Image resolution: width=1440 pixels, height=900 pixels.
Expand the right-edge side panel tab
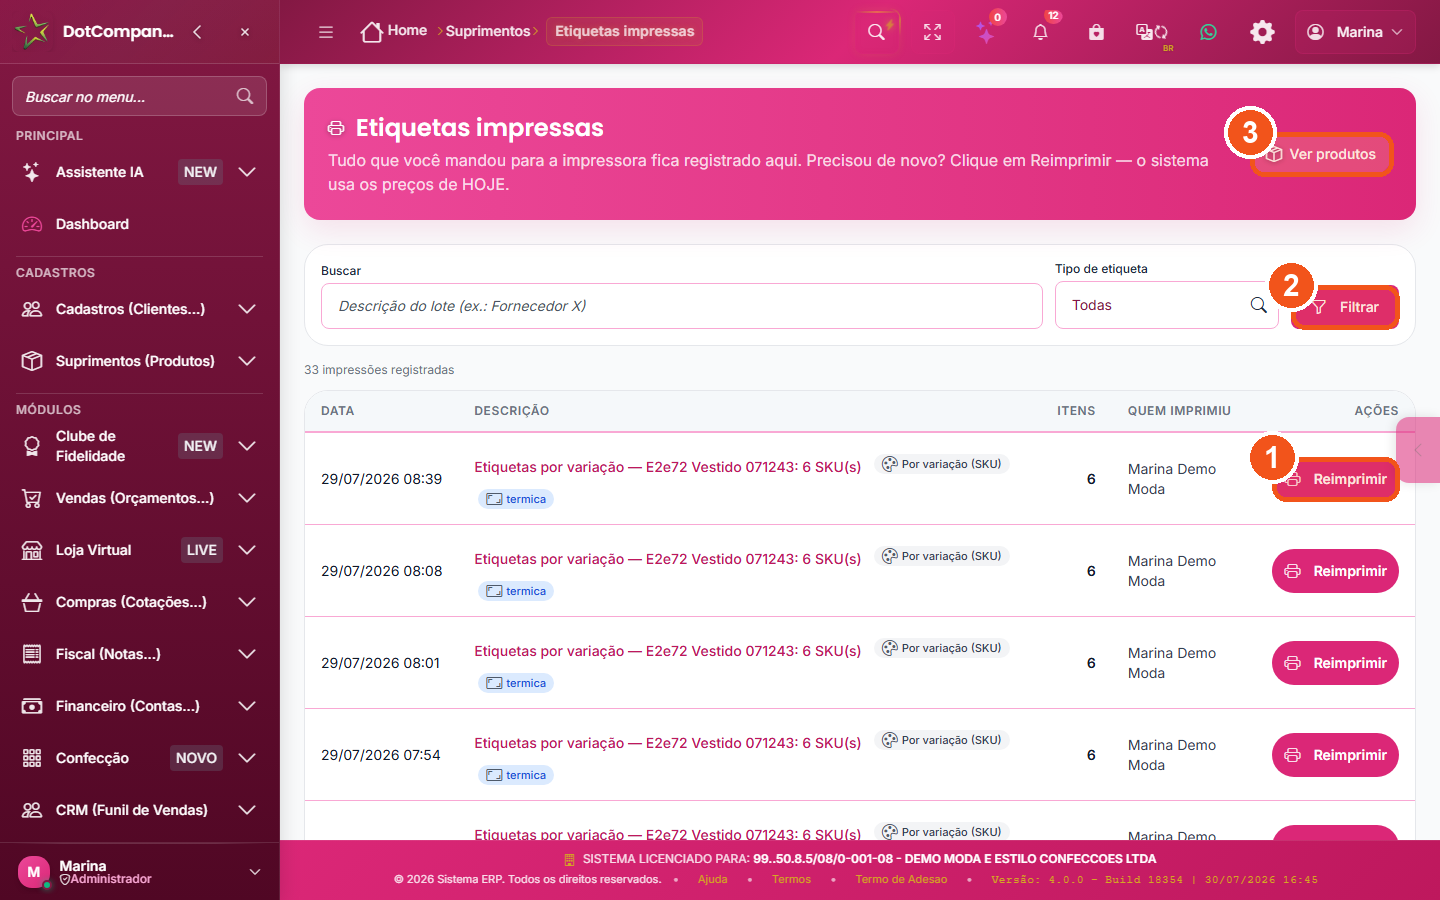[1418, 450]
